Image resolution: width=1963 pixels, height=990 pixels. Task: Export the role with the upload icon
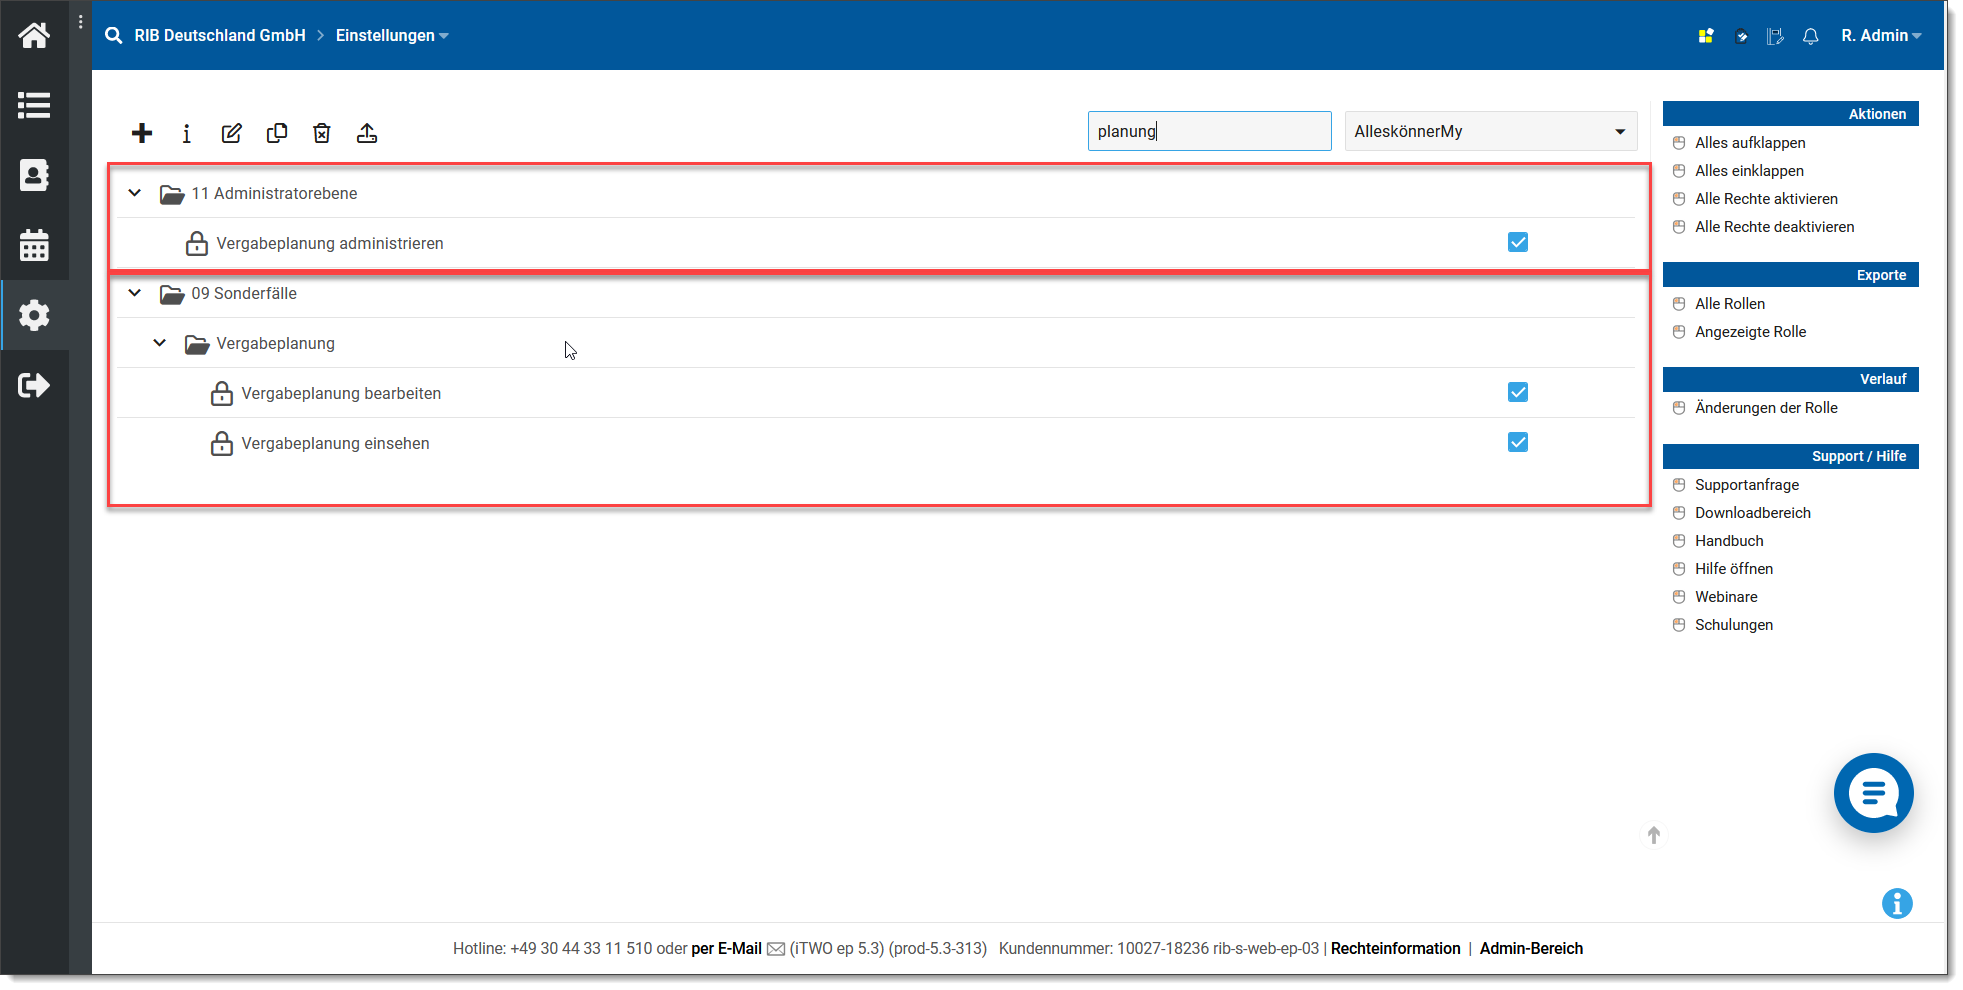[x=367, y=133]
